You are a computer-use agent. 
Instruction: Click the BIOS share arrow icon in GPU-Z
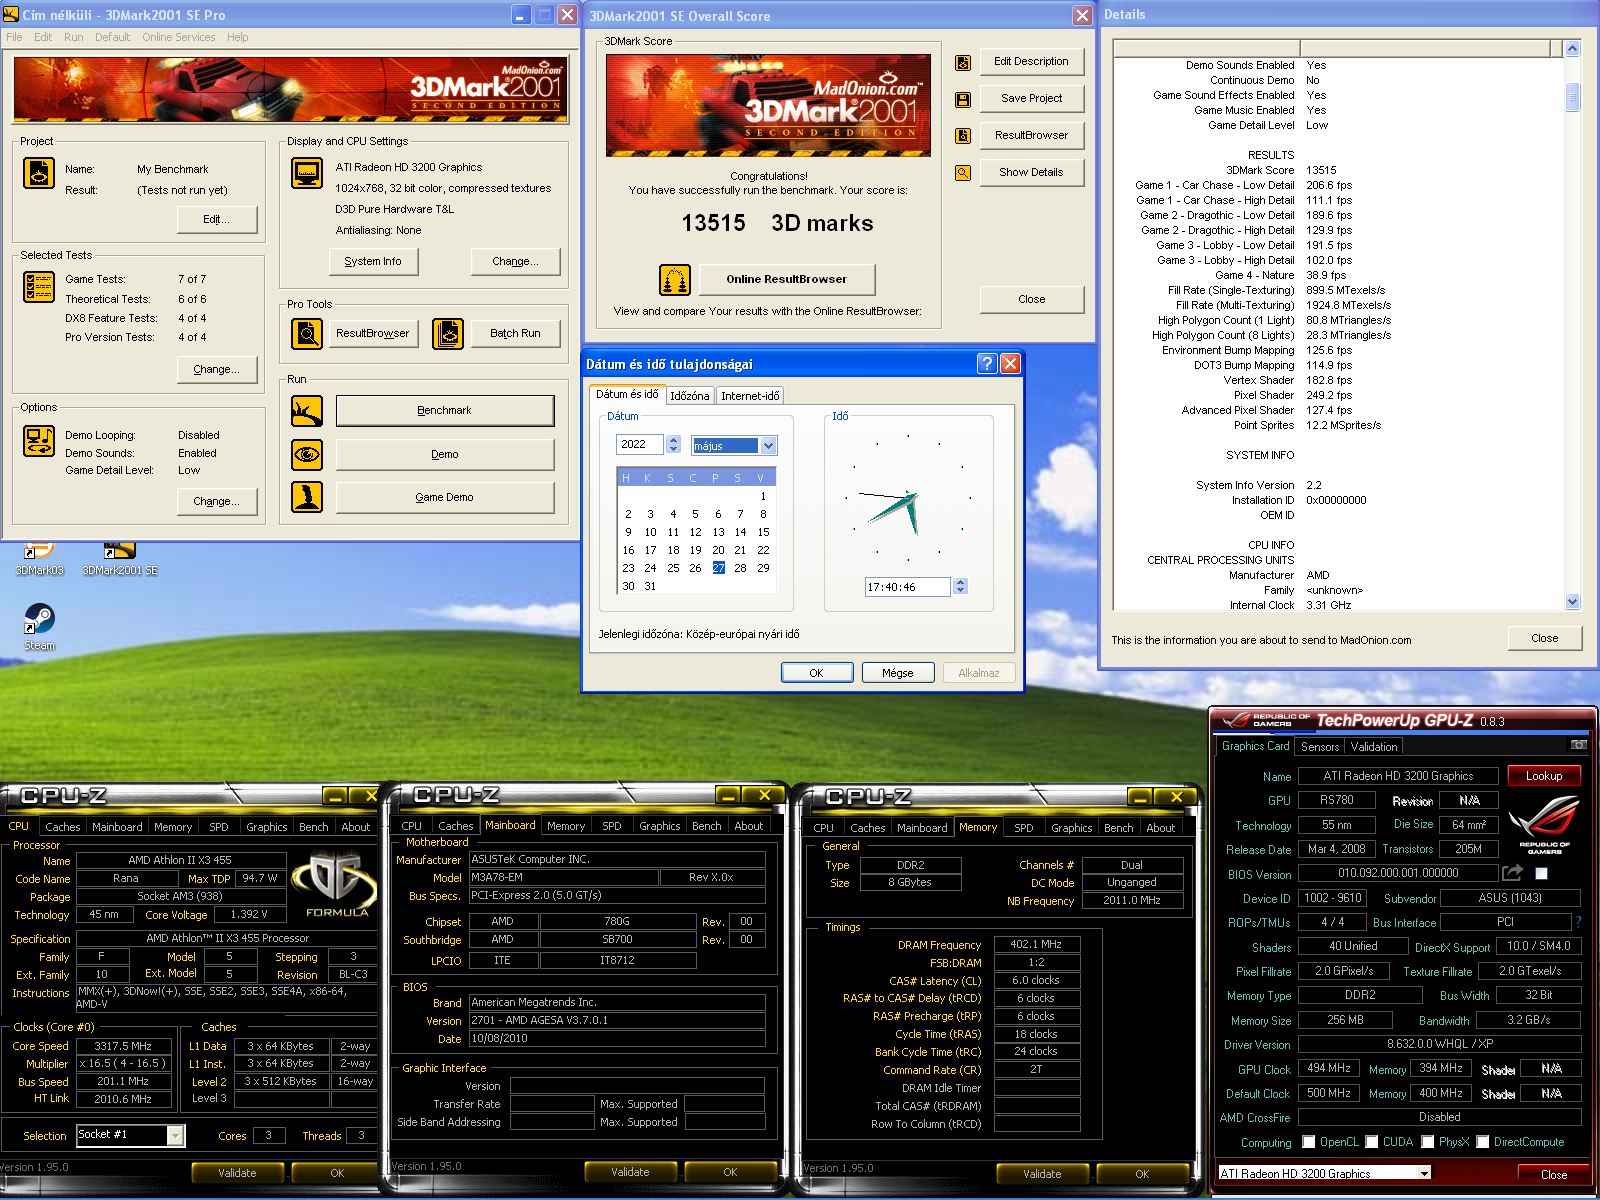coord(1512,873)
